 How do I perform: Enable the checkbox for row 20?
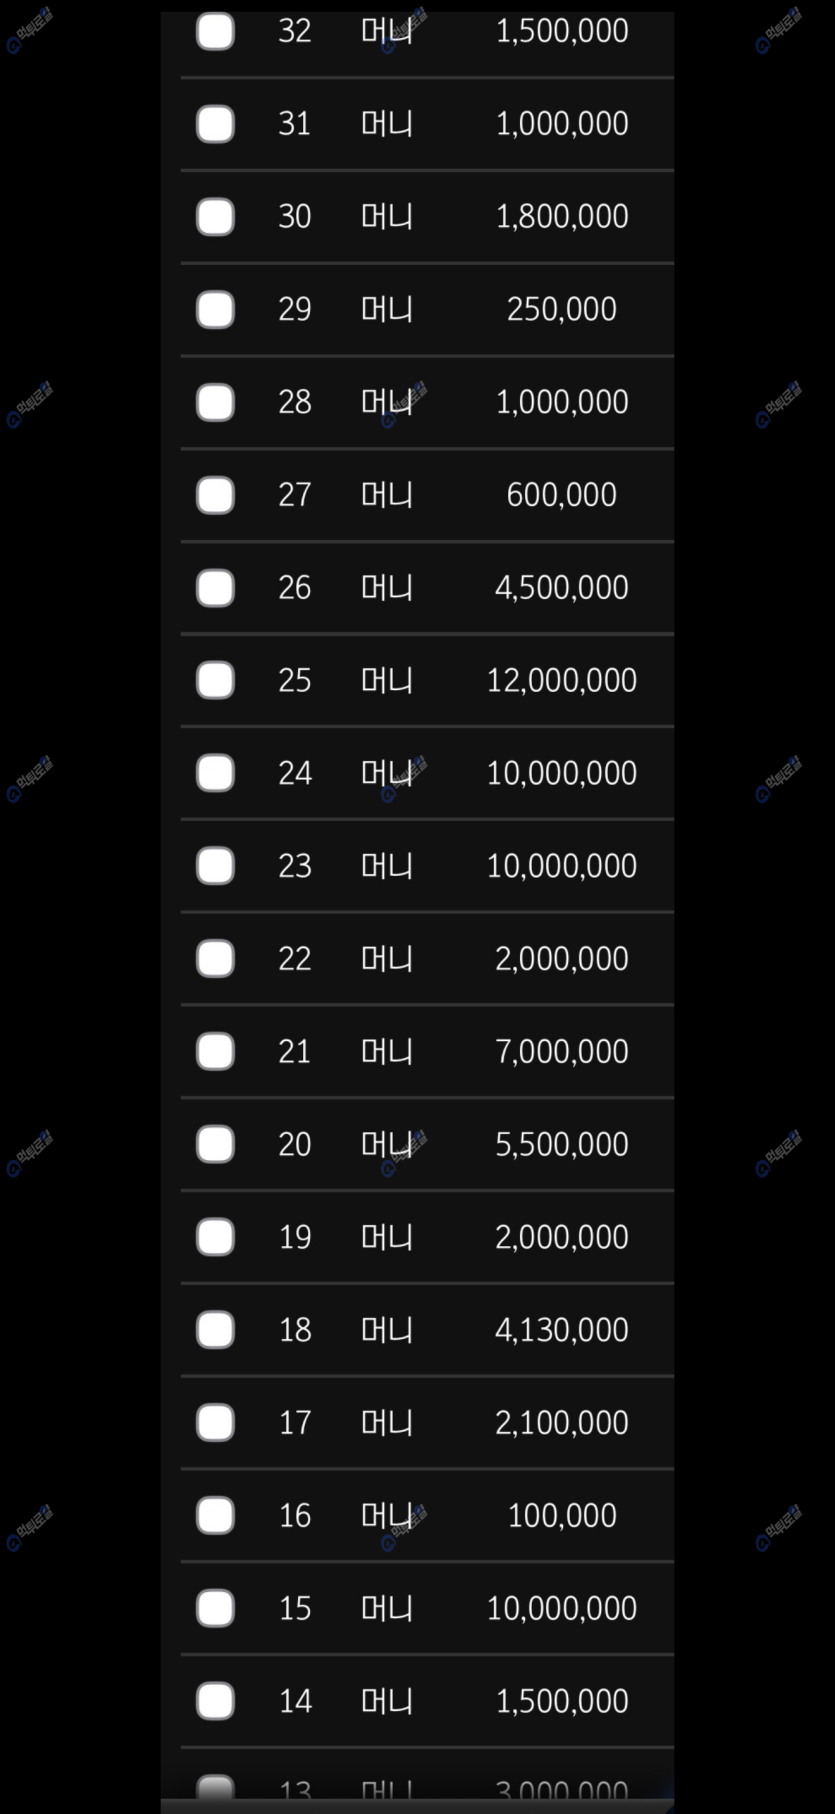tap(215, 1145)
